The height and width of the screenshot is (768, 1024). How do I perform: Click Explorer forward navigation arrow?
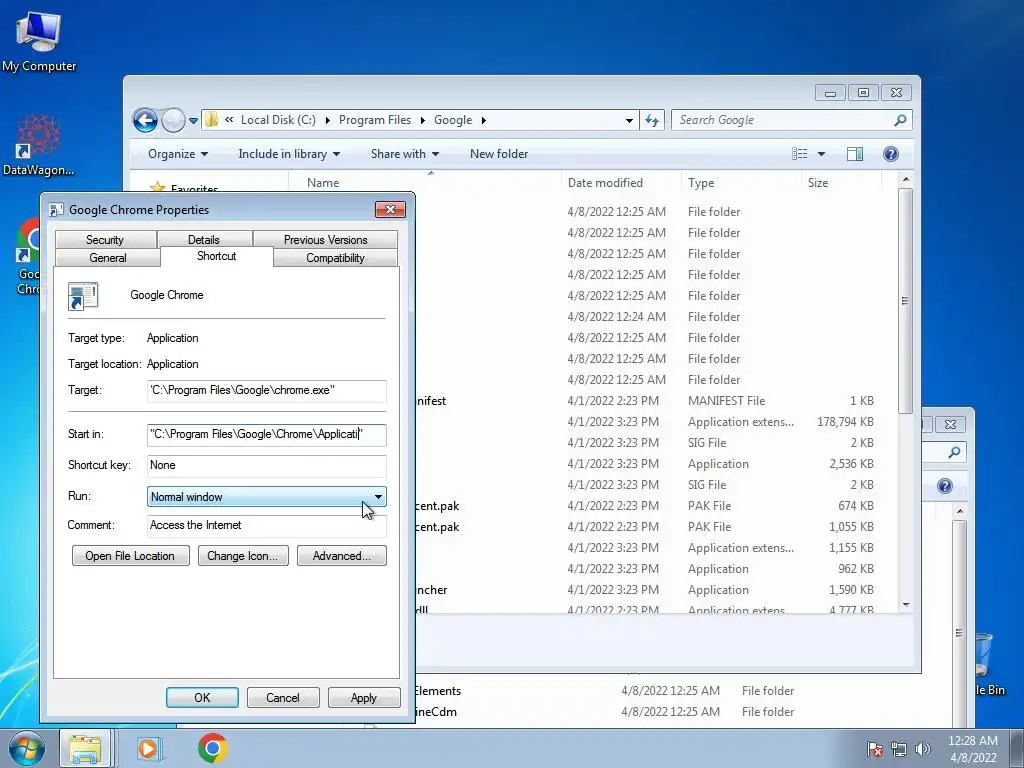173,120
